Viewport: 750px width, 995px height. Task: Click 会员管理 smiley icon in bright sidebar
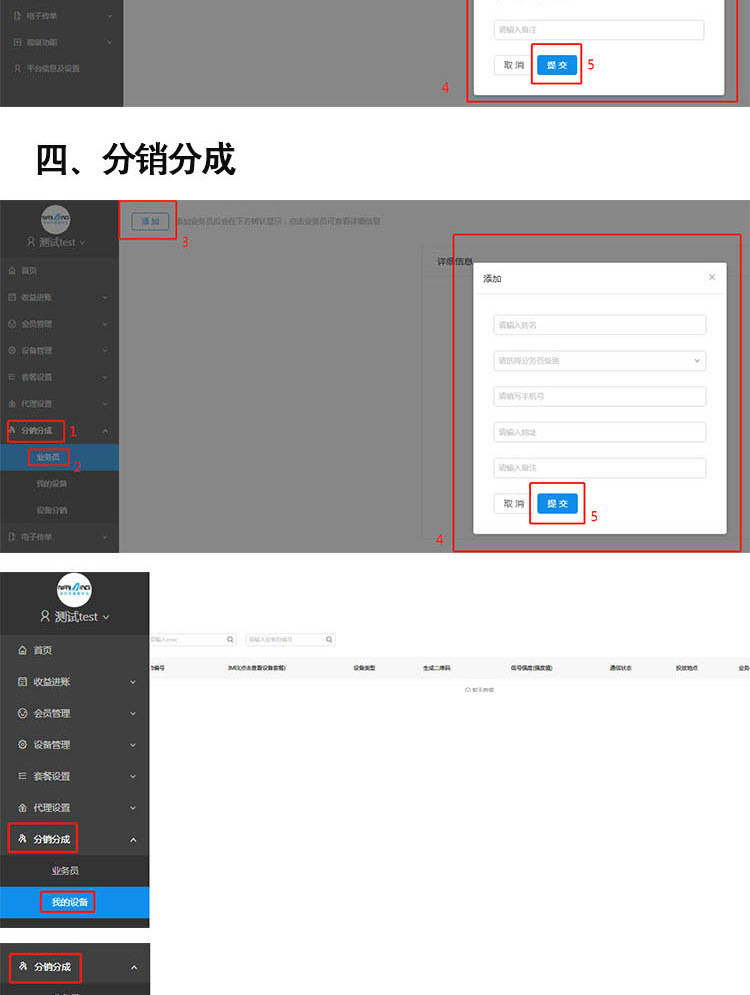[x=22, y=713]
